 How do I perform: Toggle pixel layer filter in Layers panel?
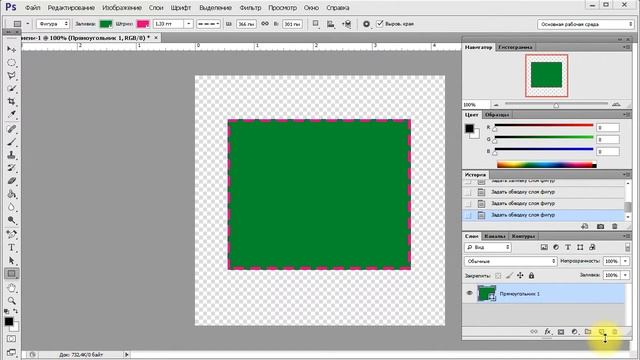pos(544,247)
